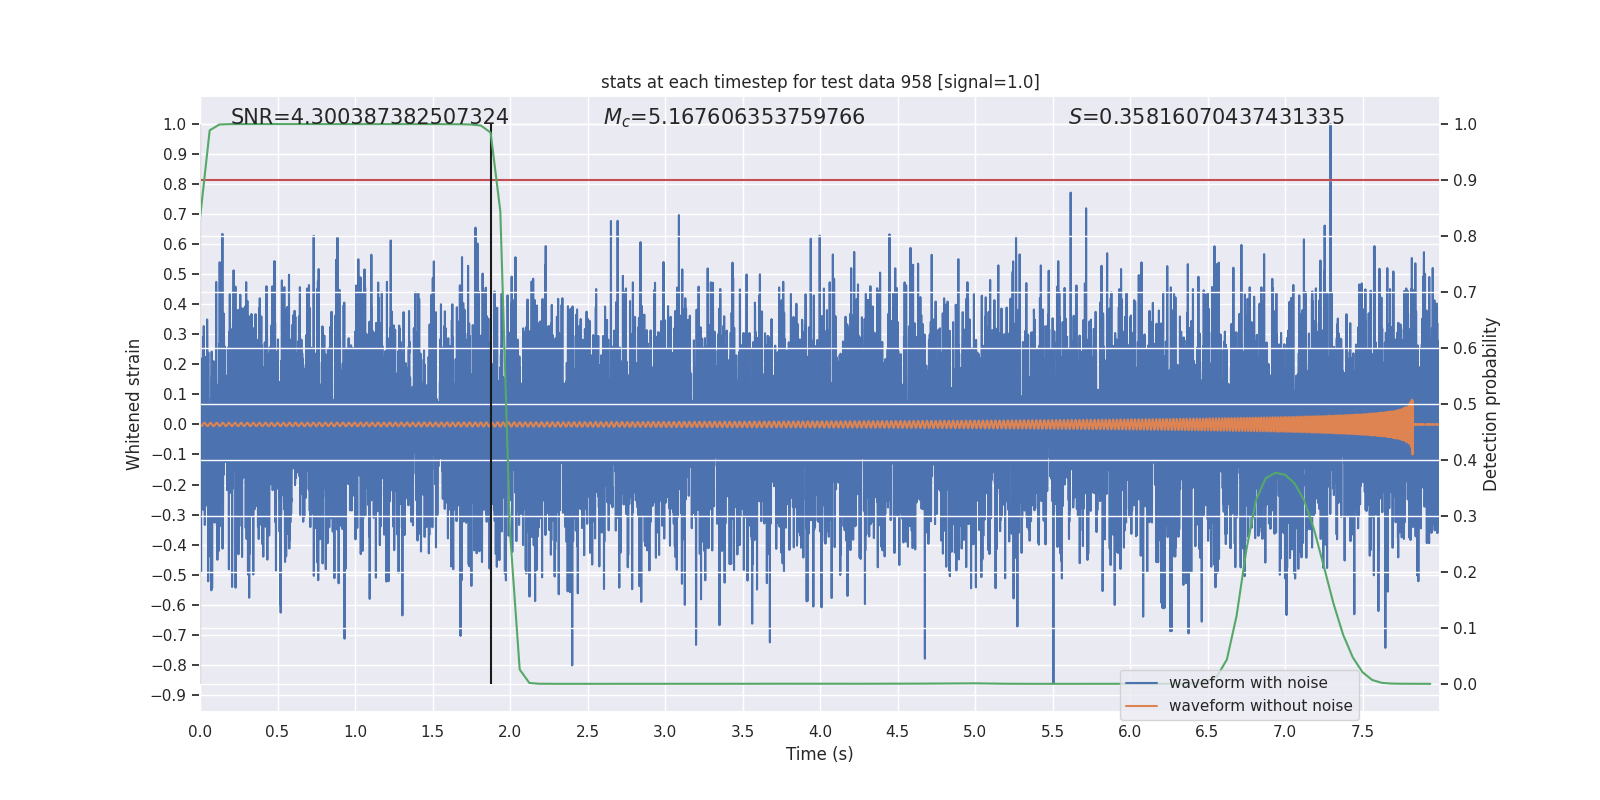Click the orange waveform's merger end near 7.8 seconds
This screenshot has height=800, width=1600.
(x=1411, y=426)
